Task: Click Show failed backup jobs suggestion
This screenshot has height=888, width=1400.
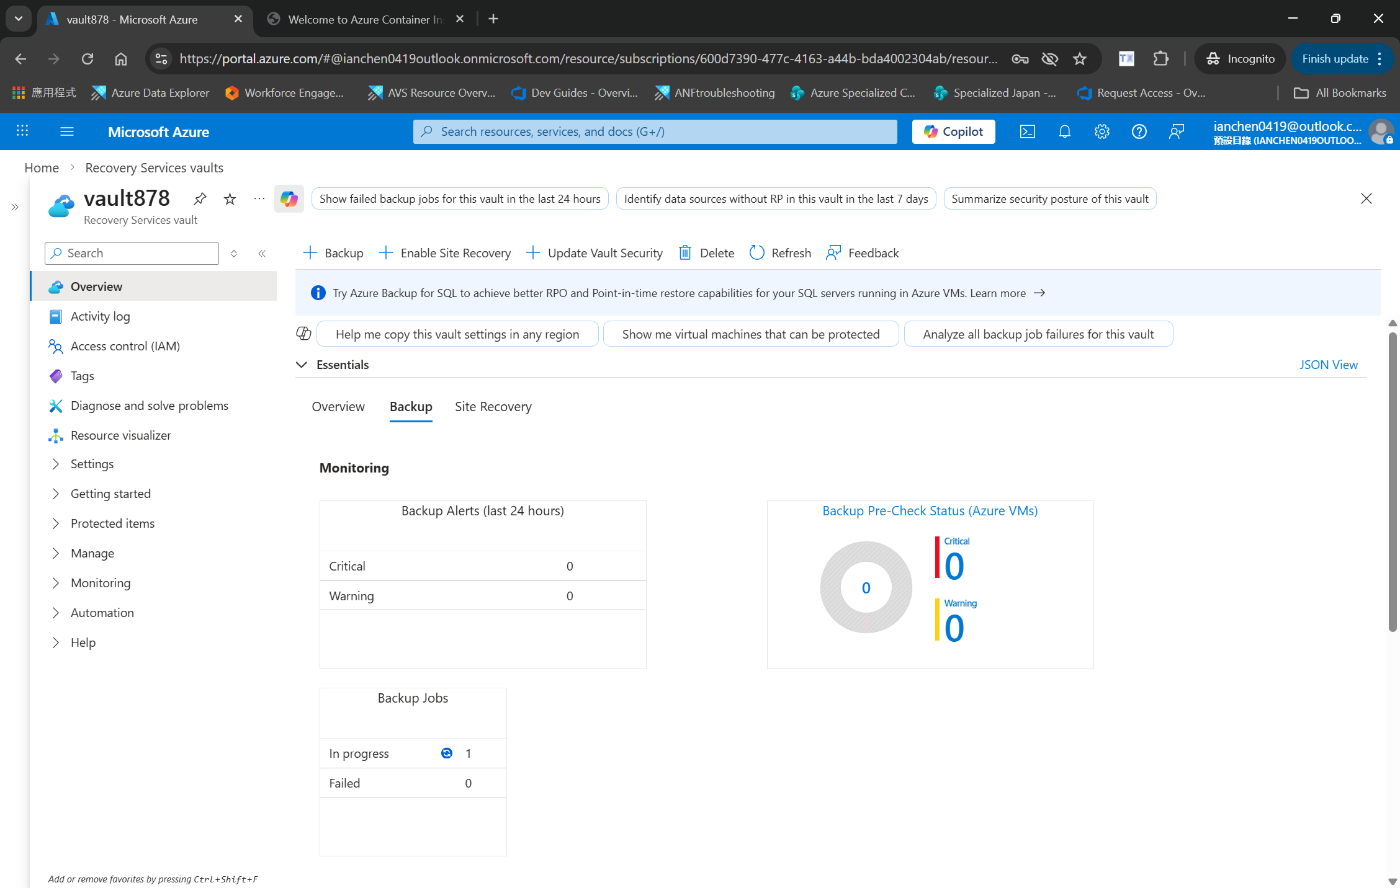Action: tap(460, 199)
